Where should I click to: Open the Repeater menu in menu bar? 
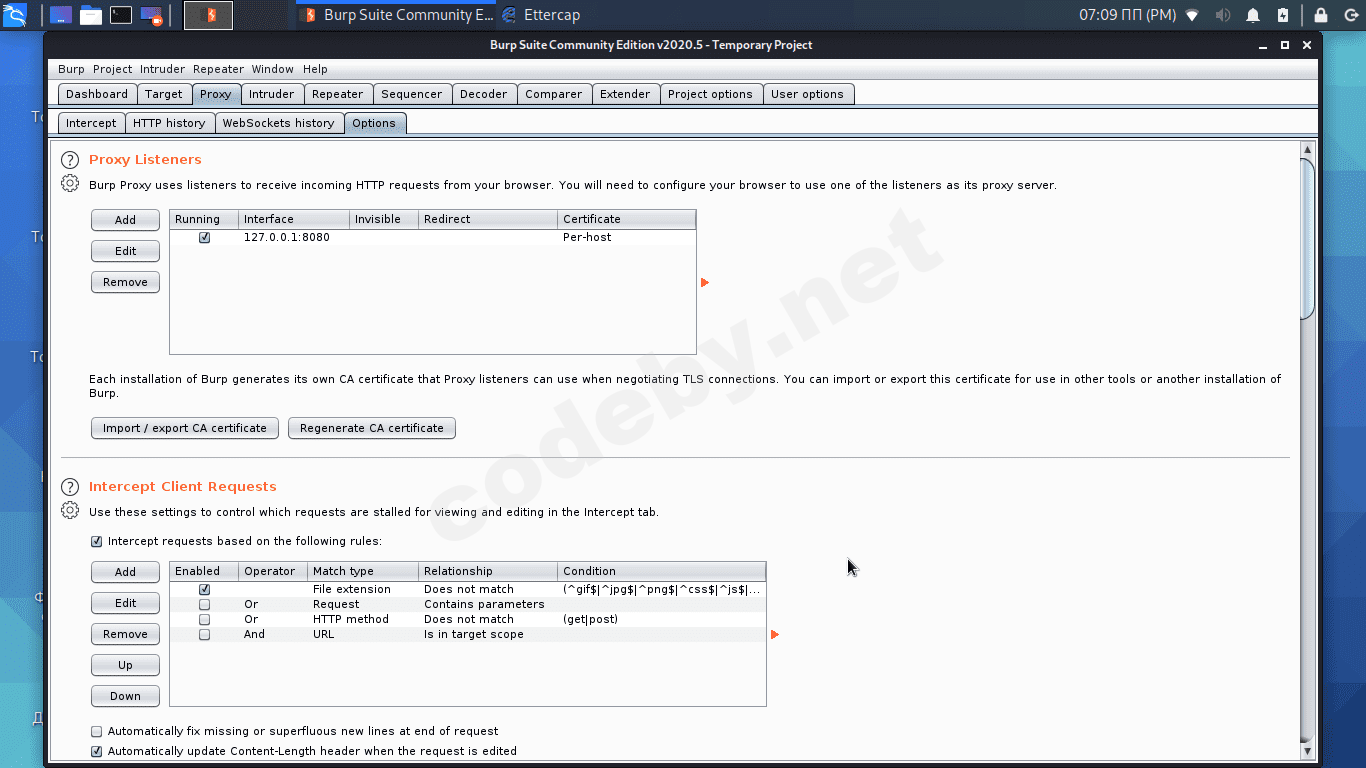(218, 69)
